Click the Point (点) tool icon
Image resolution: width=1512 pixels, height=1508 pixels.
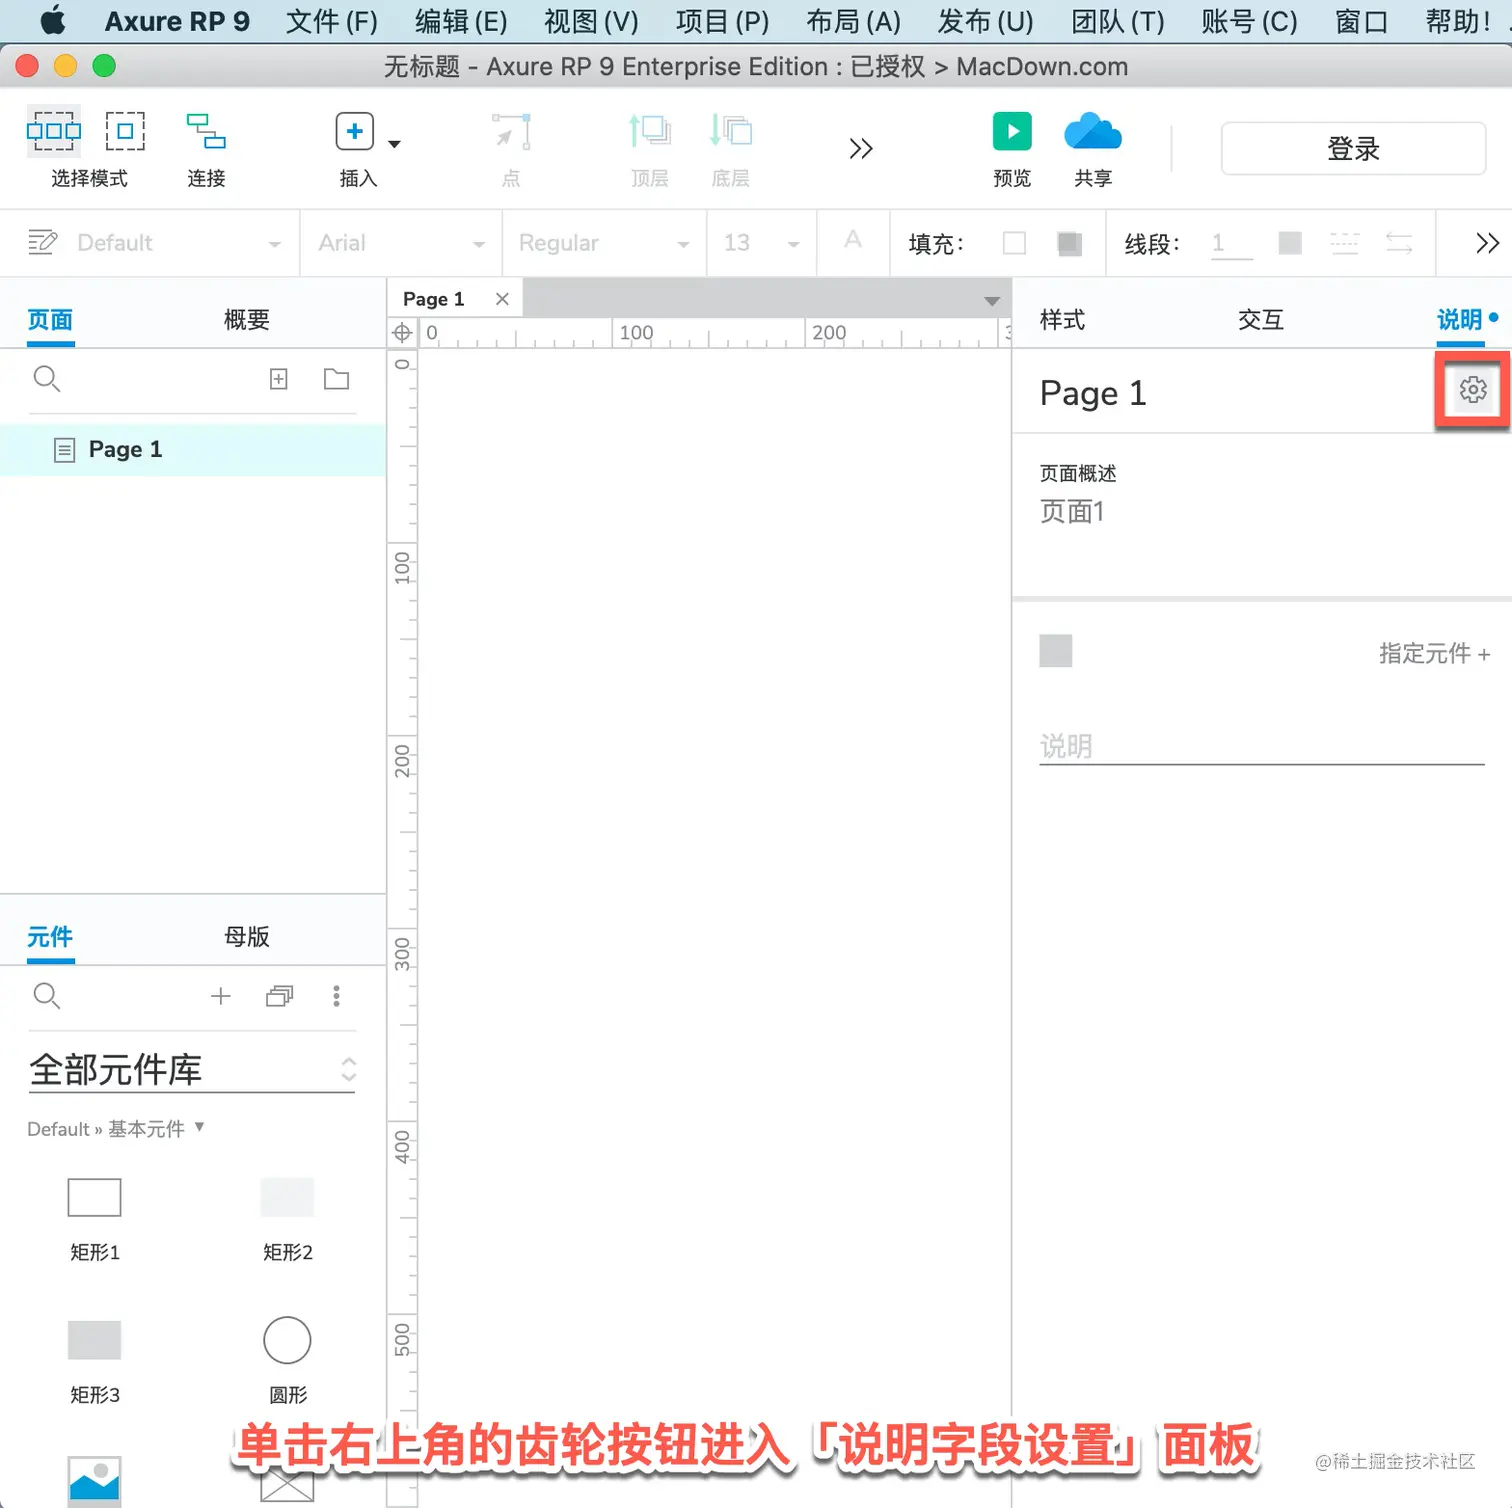511,131
